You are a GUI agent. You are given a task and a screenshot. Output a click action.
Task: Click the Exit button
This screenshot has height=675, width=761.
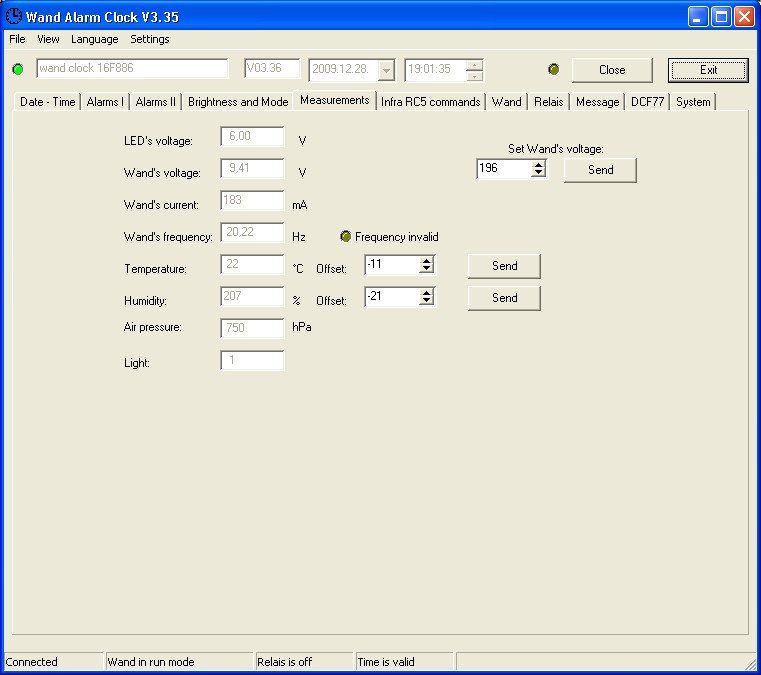(x=708, y=70)
